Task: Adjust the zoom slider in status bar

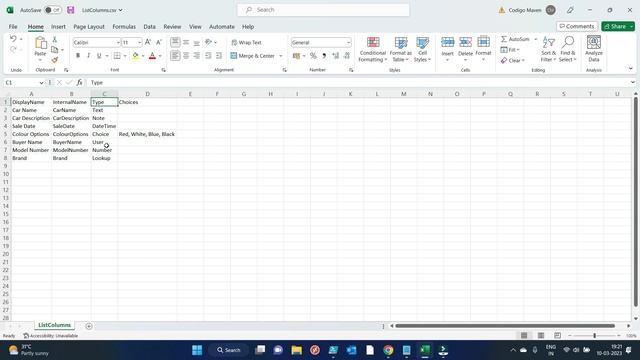Action: coord(594,336)
